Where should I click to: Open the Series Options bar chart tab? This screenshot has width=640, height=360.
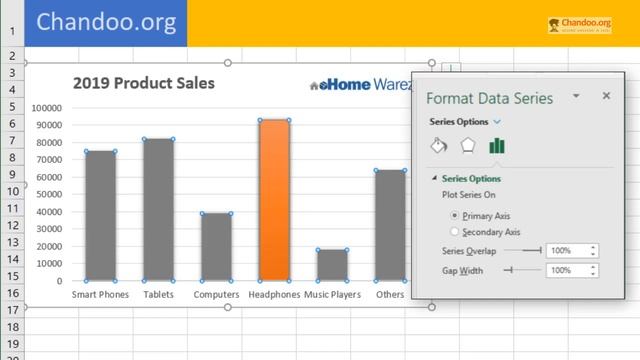(x=497, y=146)
